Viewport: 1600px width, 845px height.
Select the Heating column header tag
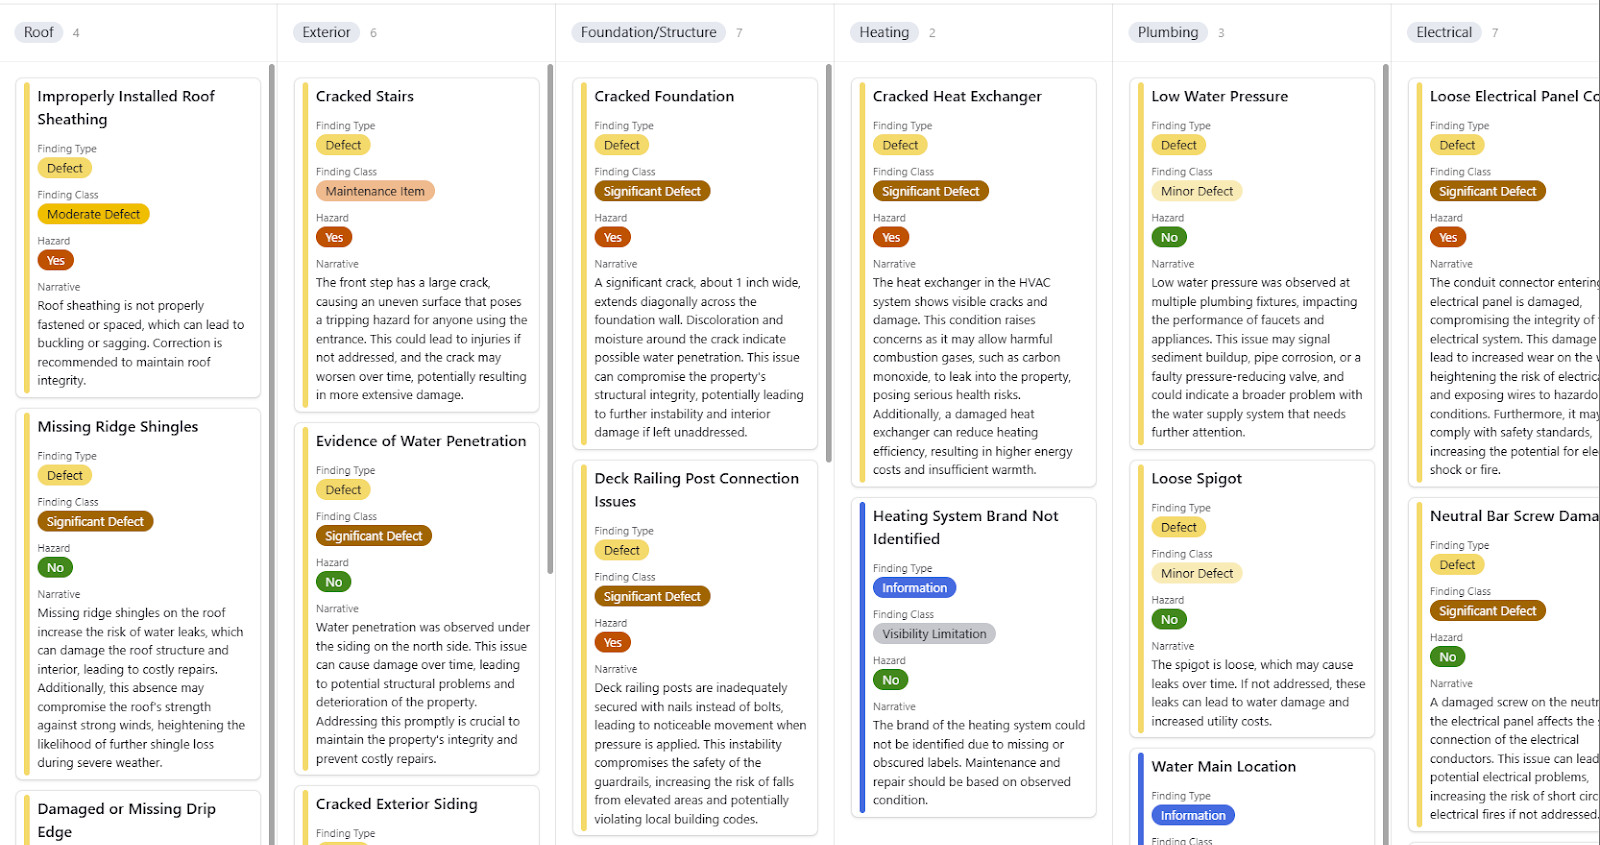click(x=884, y=32)
